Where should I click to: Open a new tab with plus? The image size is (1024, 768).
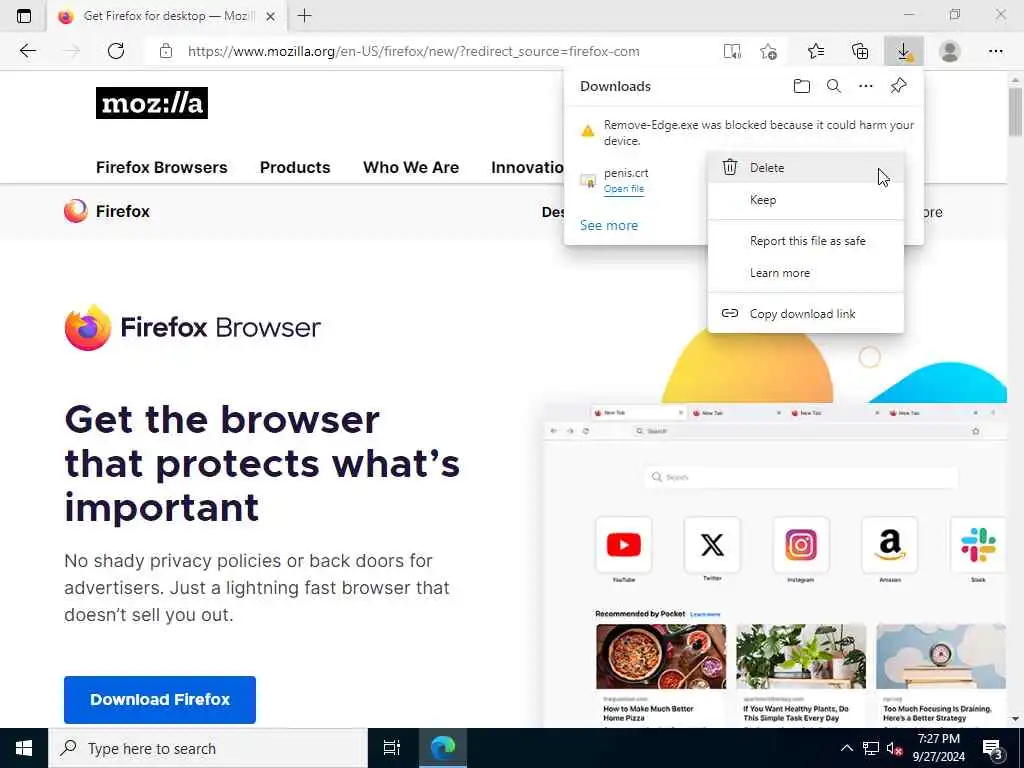[304, 16]
